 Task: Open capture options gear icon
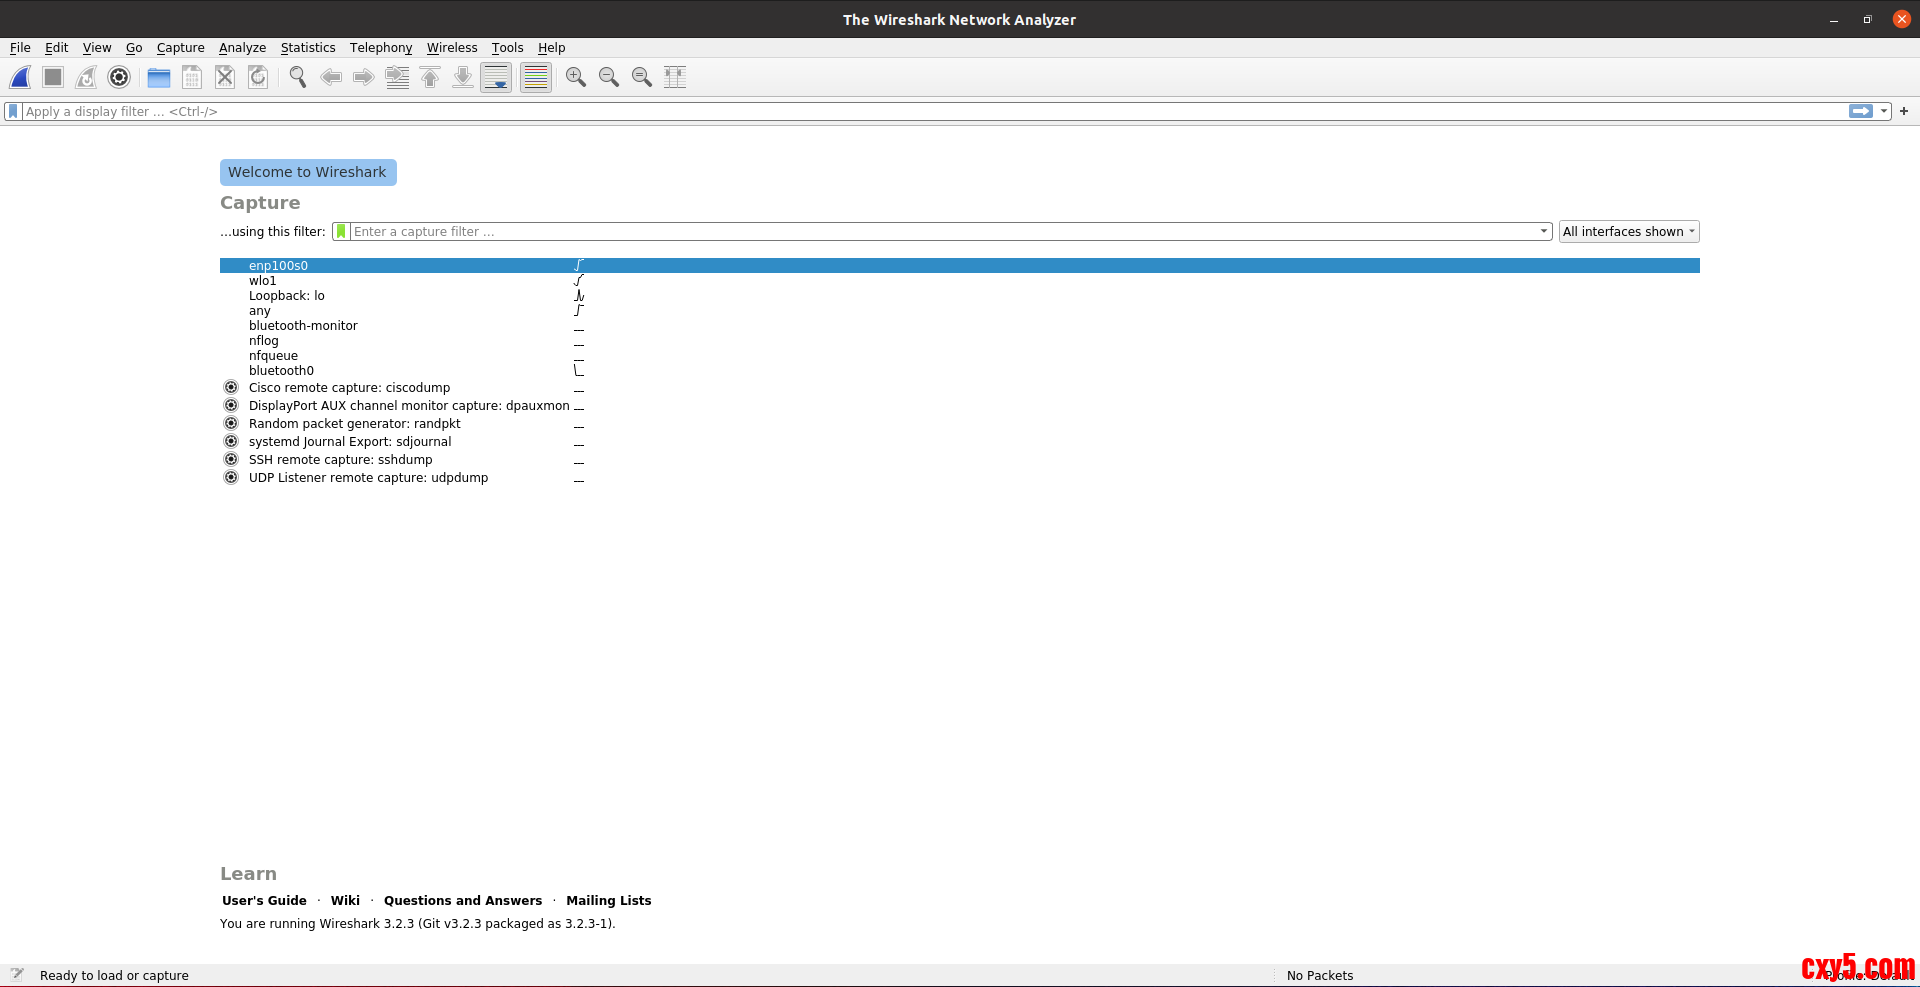pyautogui.click(x=119, y=77)
